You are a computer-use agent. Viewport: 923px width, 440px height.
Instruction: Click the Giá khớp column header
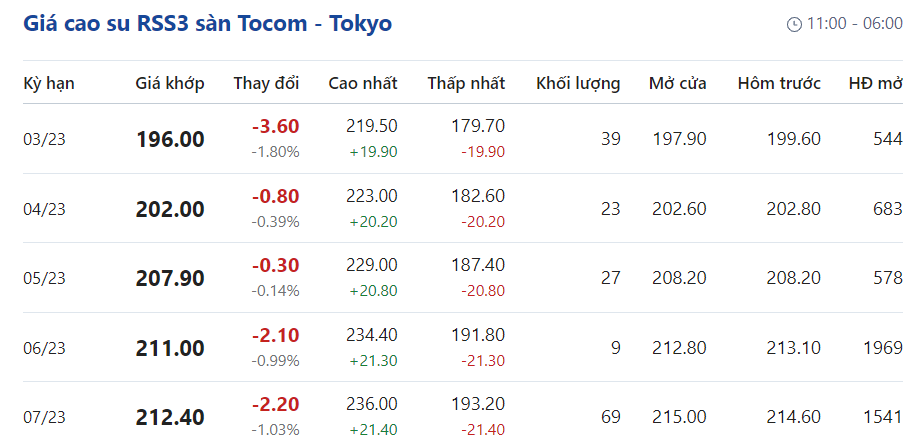coord(170,84)
